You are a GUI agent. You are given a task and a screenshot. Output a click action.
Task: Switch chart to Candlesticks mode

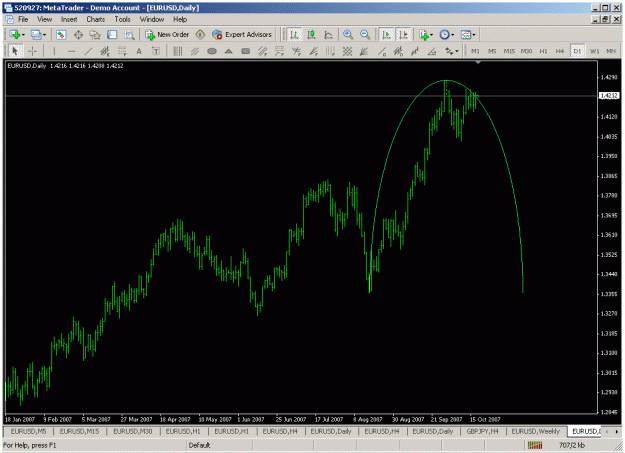[311, 35]
